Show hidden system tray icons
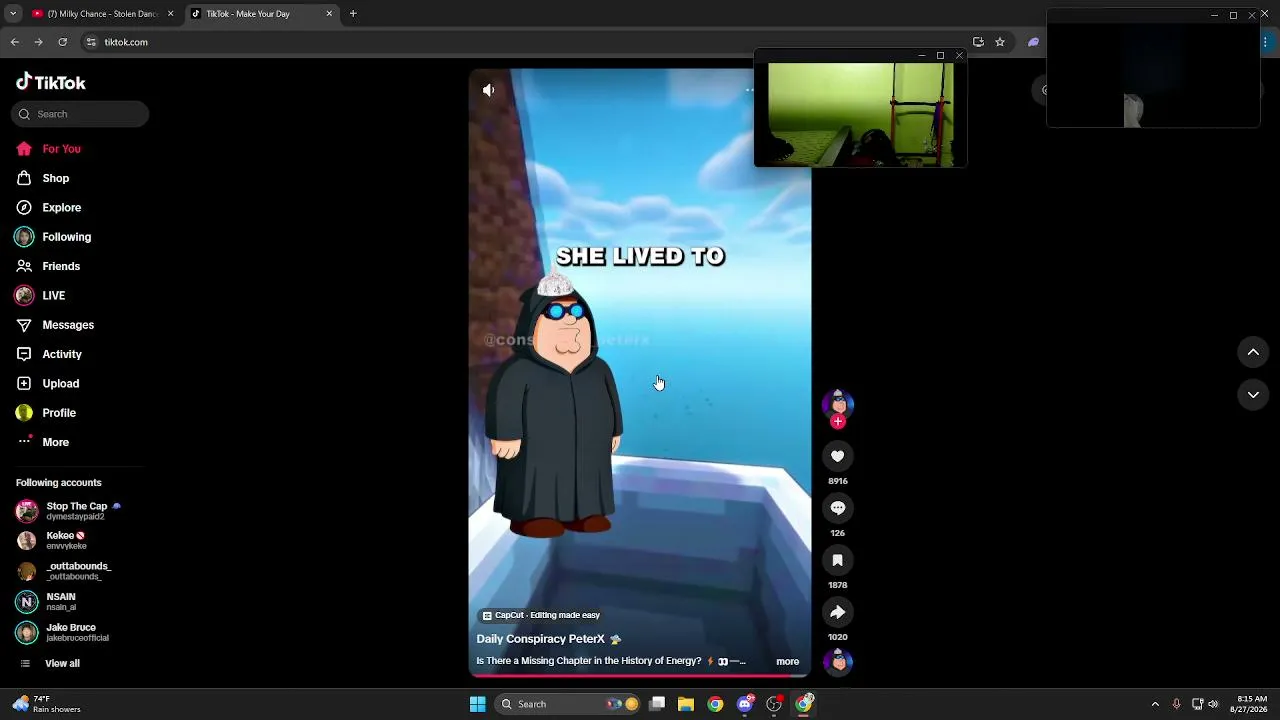 click(x=1155, y=704)
